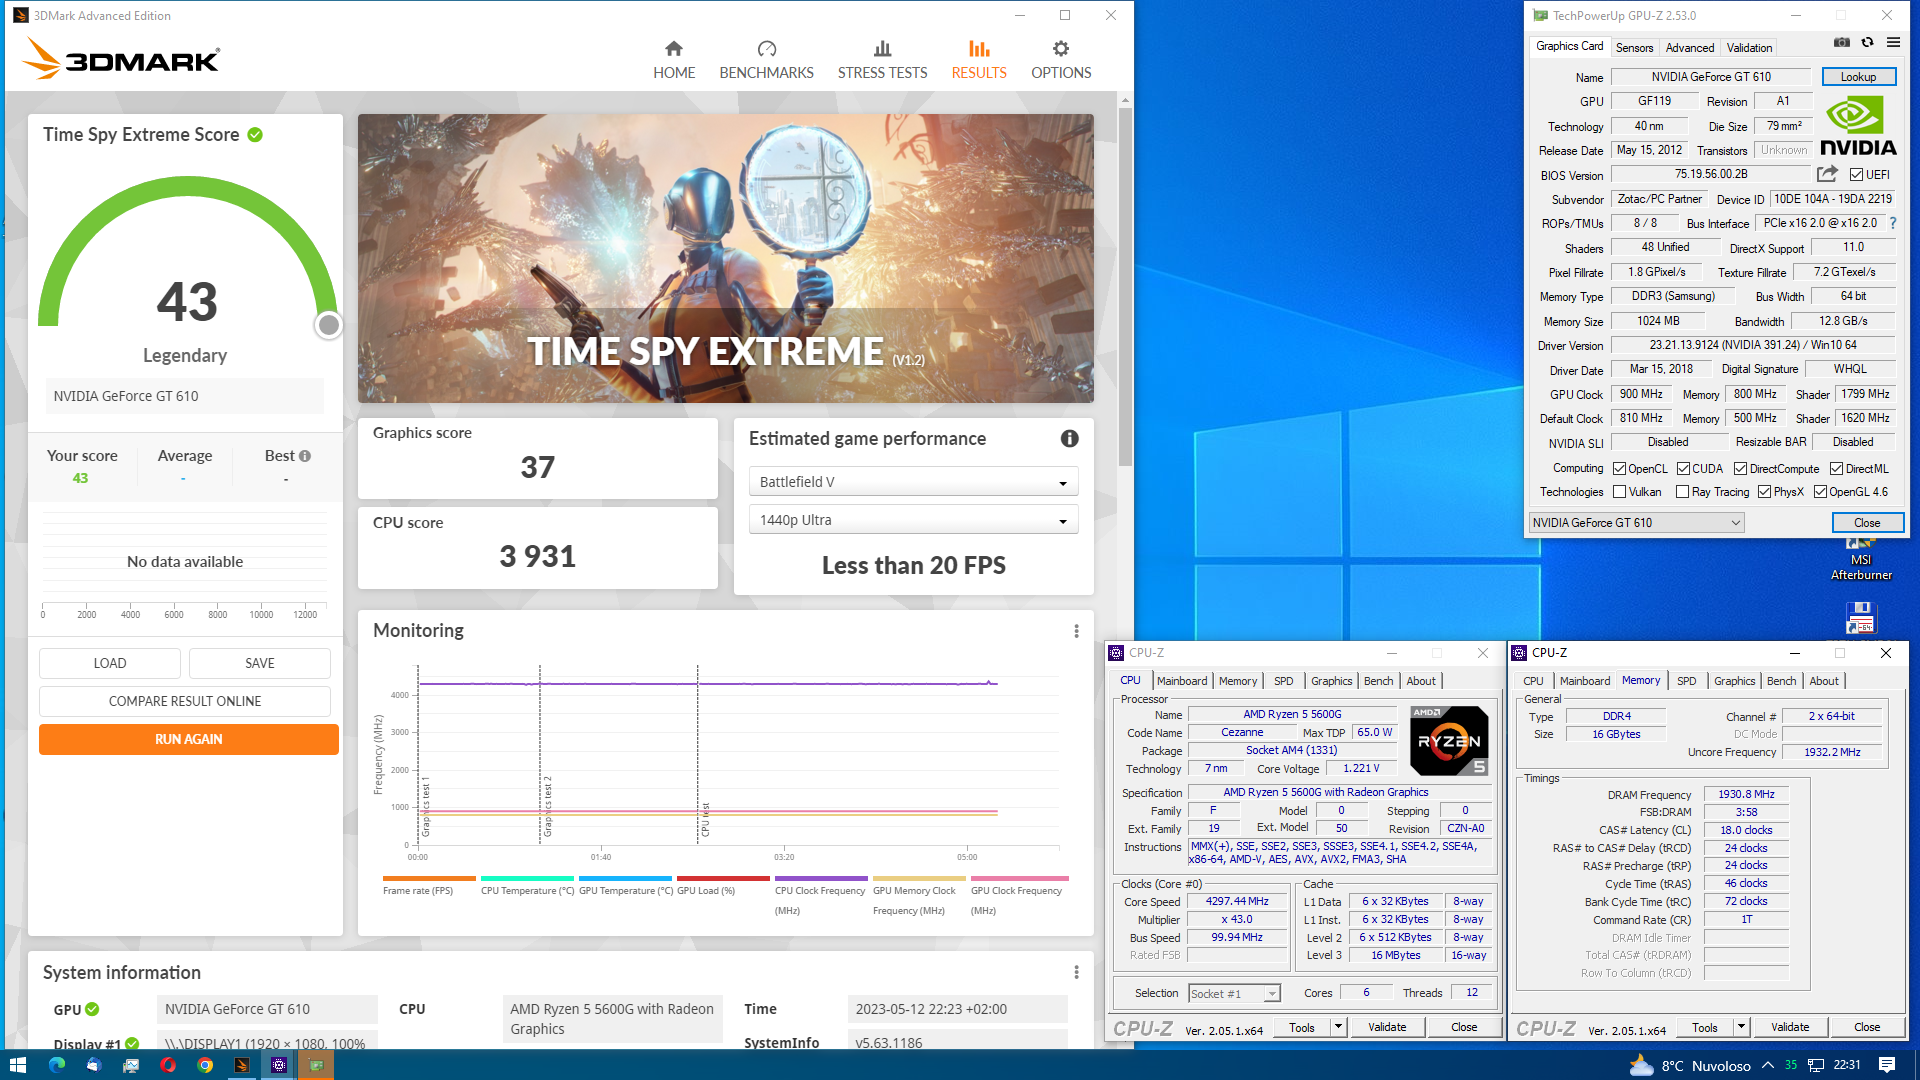Show hidden system tray icons

[x=1767, y=1066]
